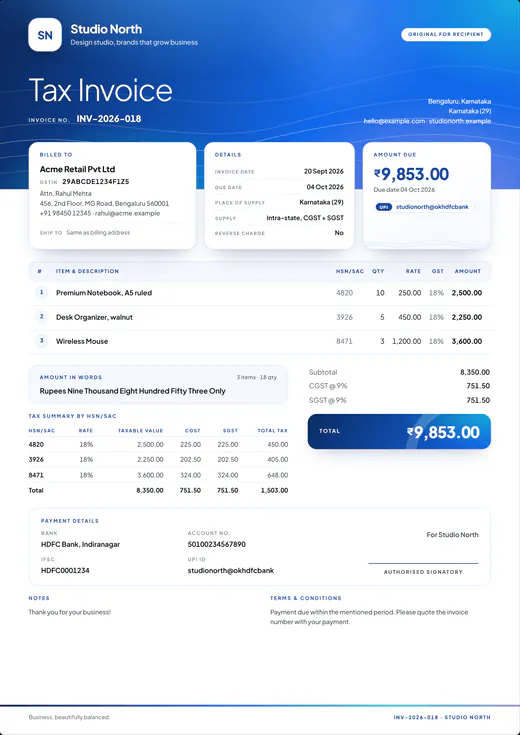This screenshot has width=520, height=735.
Task: Click CGST @ 9% label
Action: [328, 386]
